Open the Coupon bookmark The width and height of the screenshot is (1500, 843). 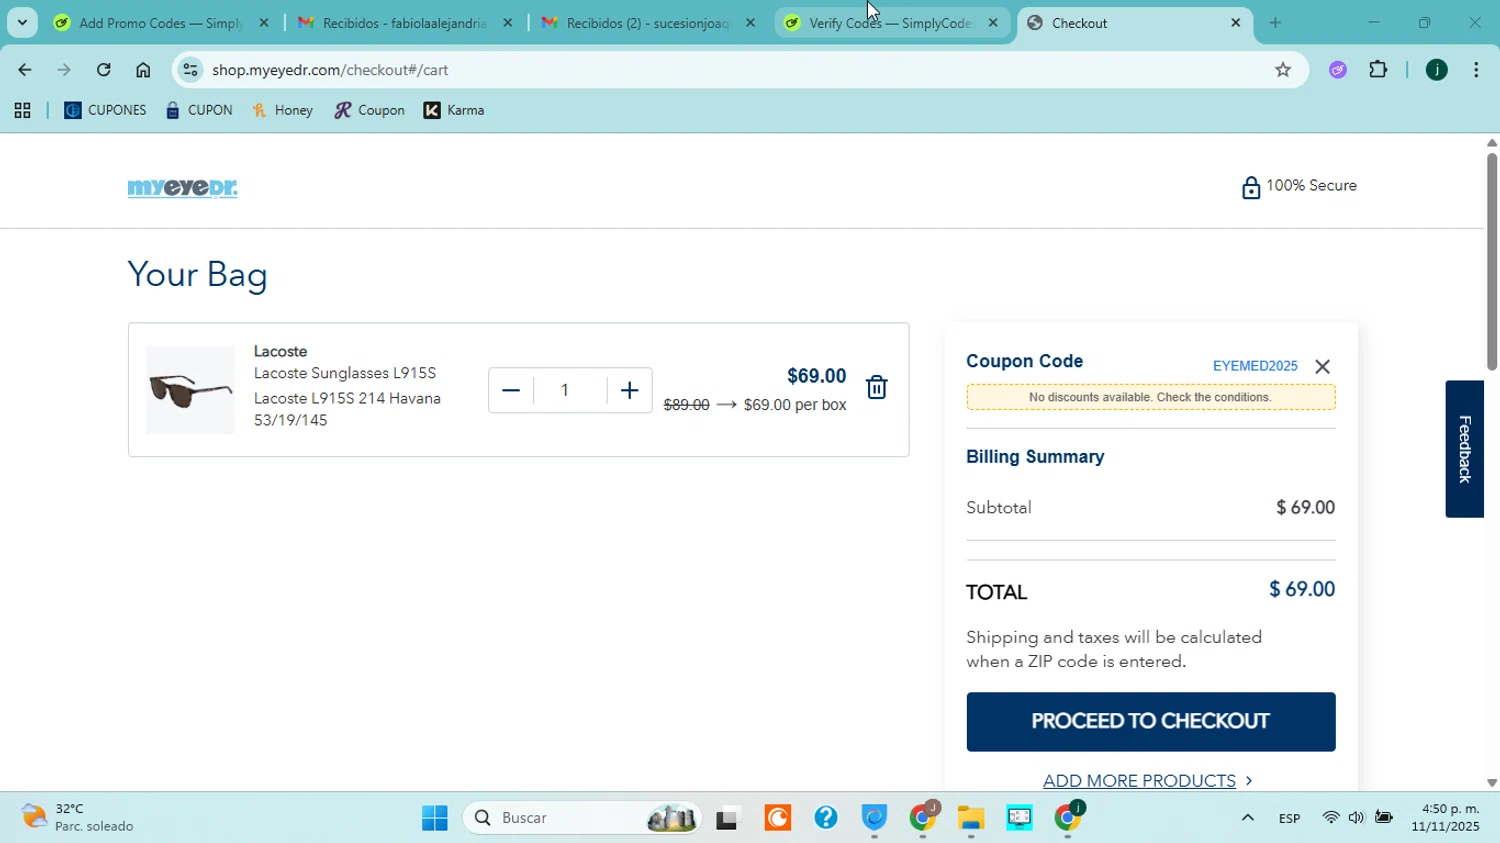tap(369, 111)
